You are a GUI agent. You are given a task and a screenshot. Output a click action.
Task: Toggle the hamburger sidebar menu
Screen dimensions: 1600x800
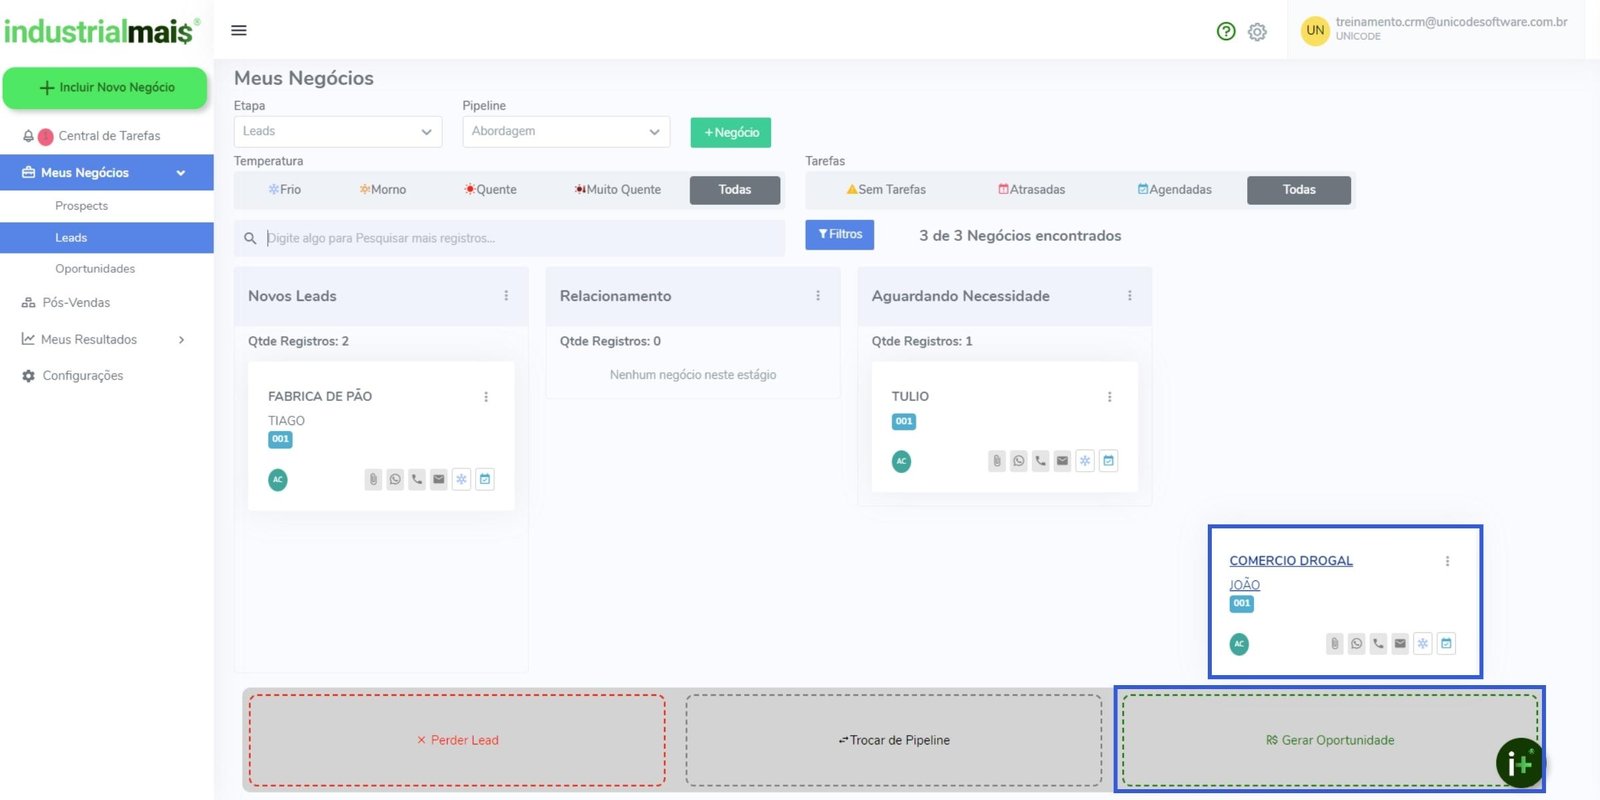(x=239, y=30)
